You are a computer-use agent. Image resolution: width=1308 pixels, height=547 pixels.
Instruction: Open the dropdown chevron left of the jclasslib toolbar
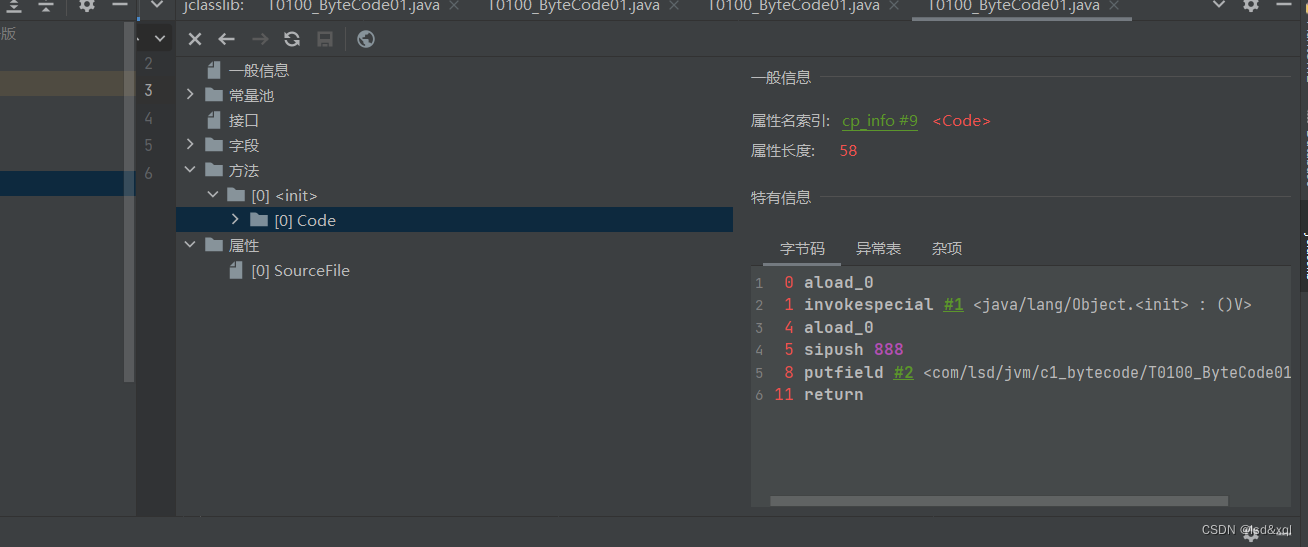[x=160, y=39]
